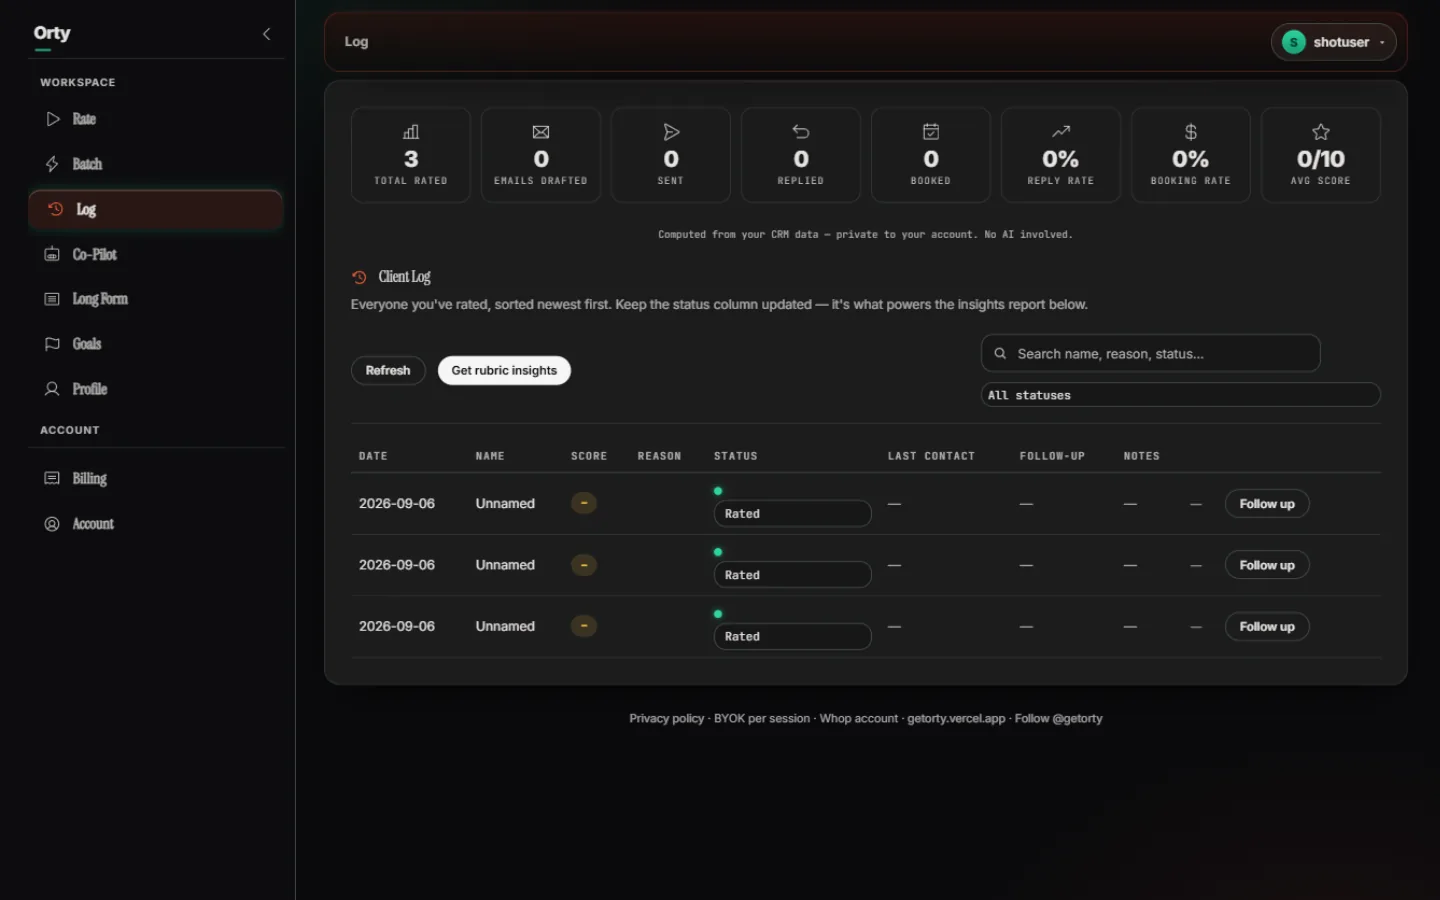Click the Avg Score star icon
The height and width of the screenshot is (900, 1440).
(1321, 132)
